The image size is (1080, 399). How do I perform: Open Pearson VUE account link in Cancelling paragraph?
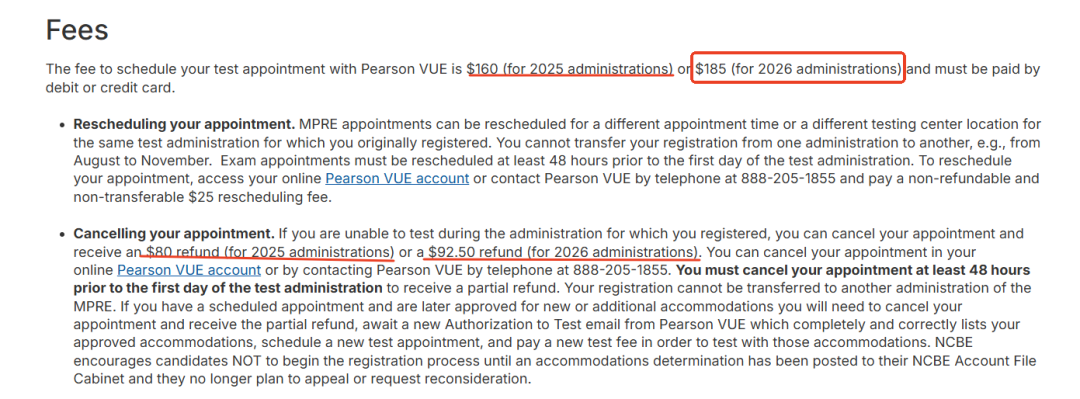(x=189, y=269)
